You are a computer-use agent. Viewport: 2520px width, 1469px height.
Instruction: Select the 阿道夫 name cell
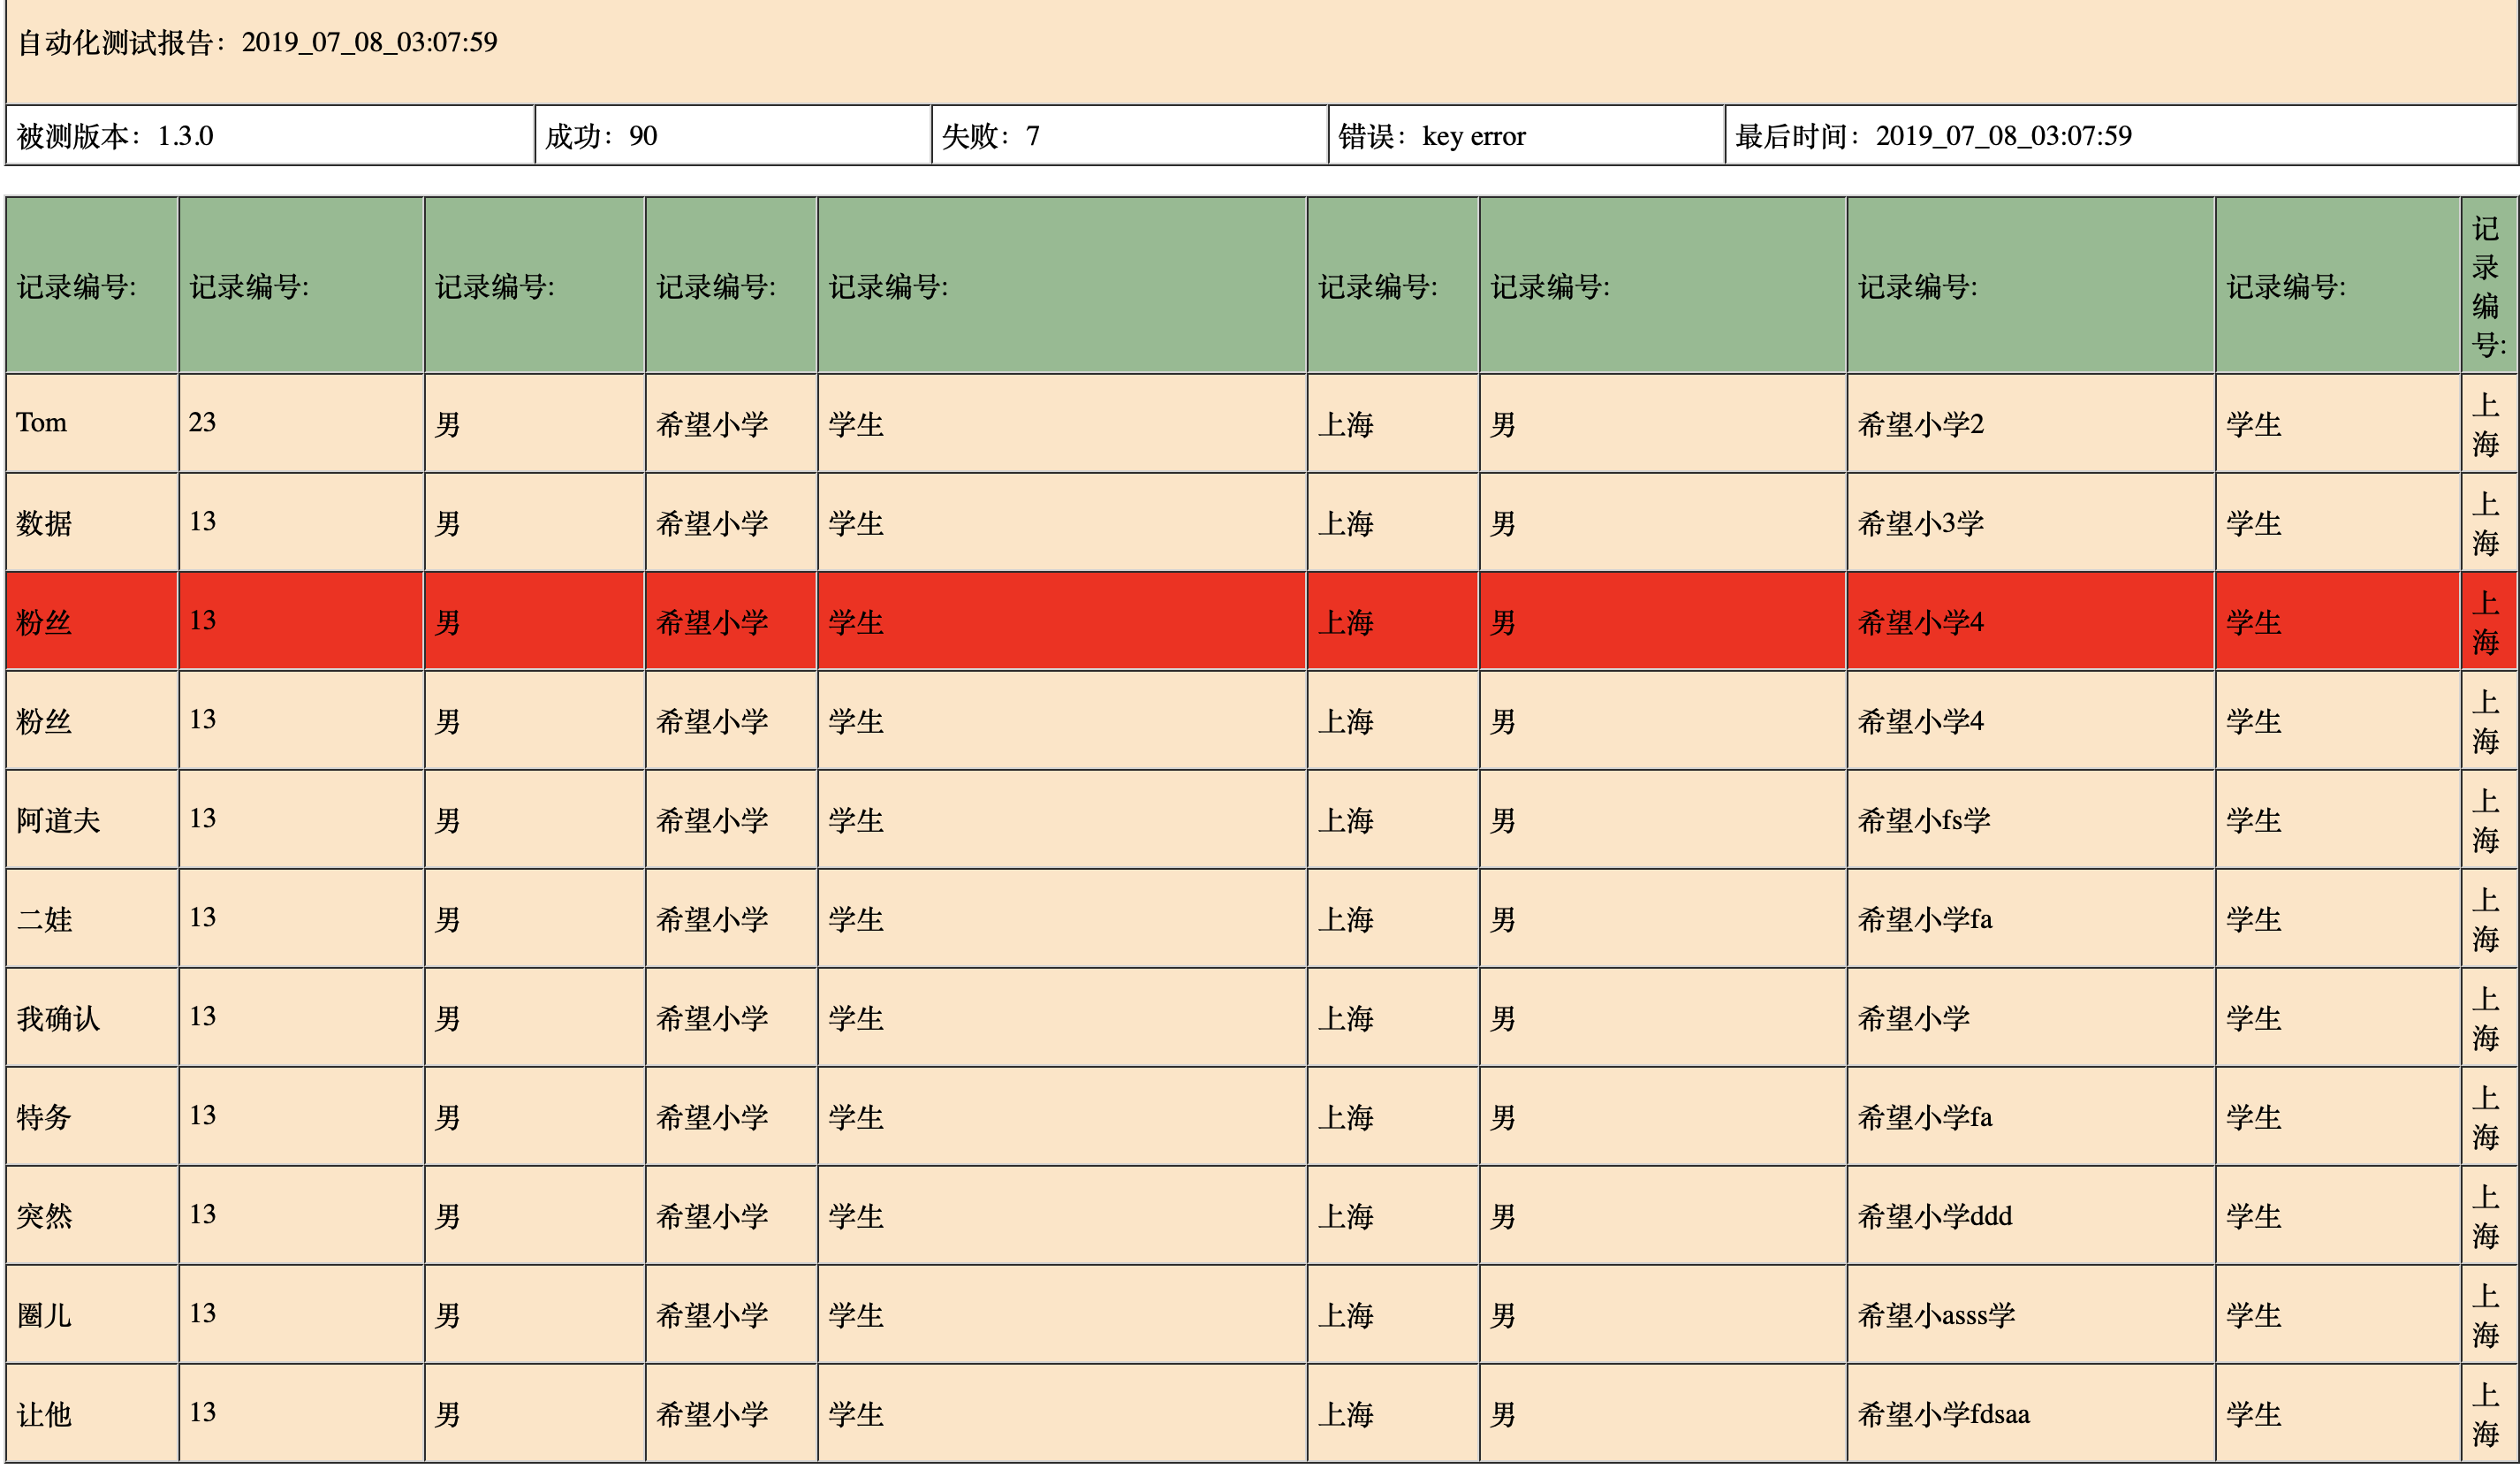pyautogui.click(x=58, y=820)
